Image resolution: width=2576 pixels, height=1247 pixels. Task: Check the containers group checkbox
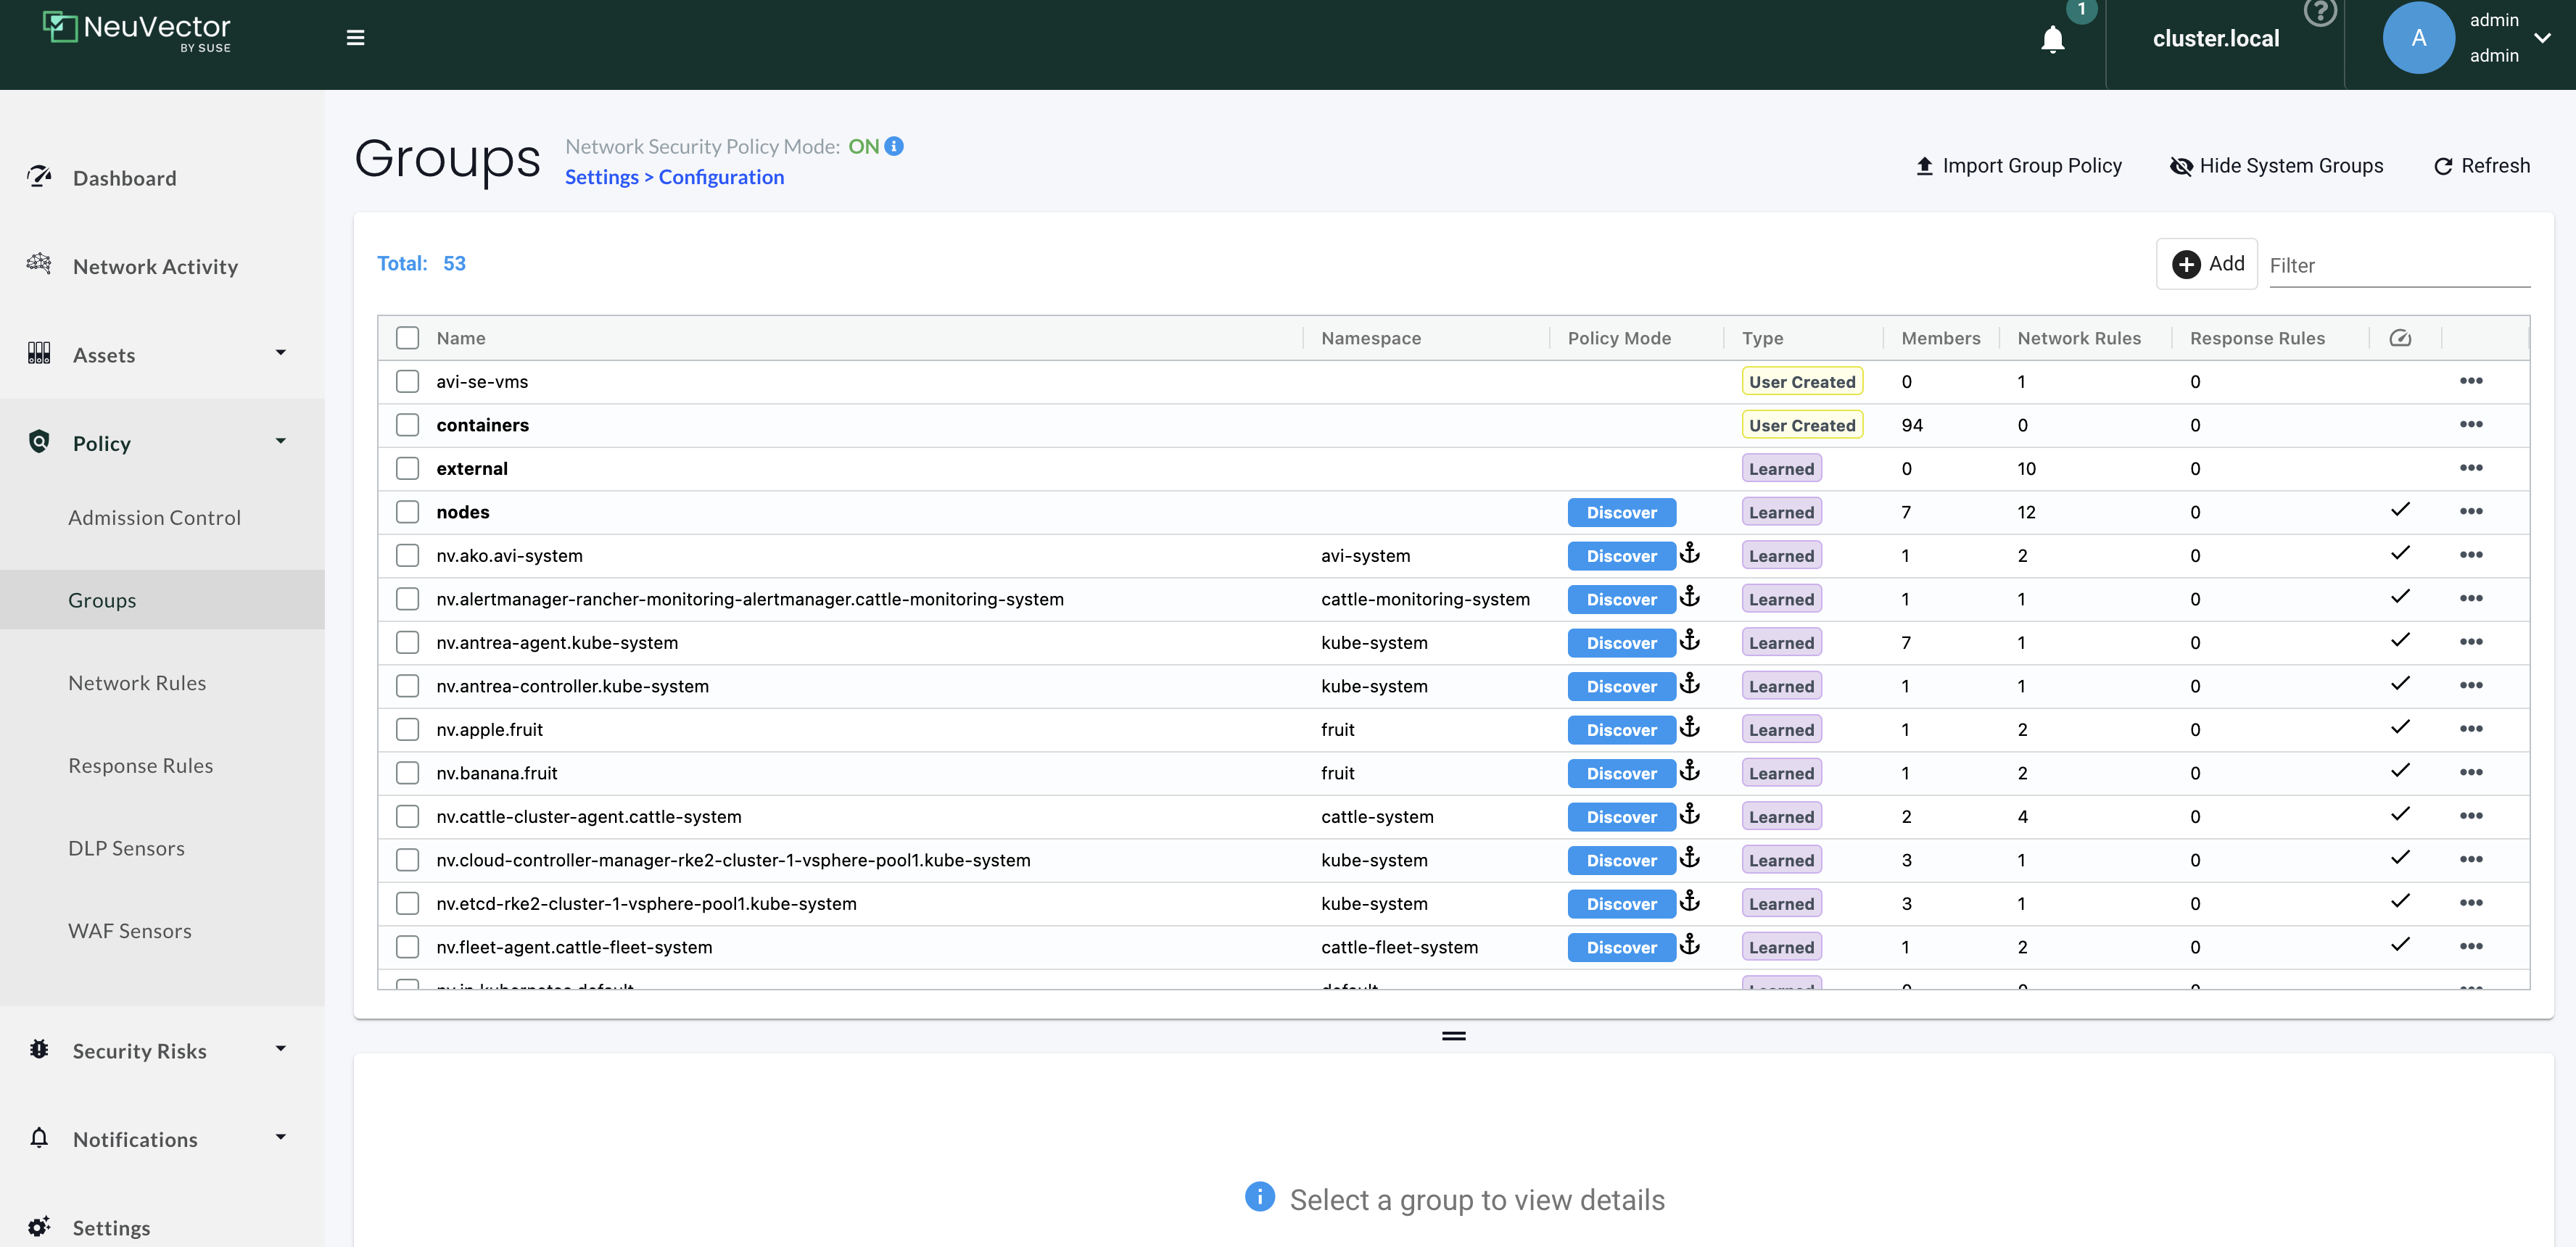click(x=407, y=425)
